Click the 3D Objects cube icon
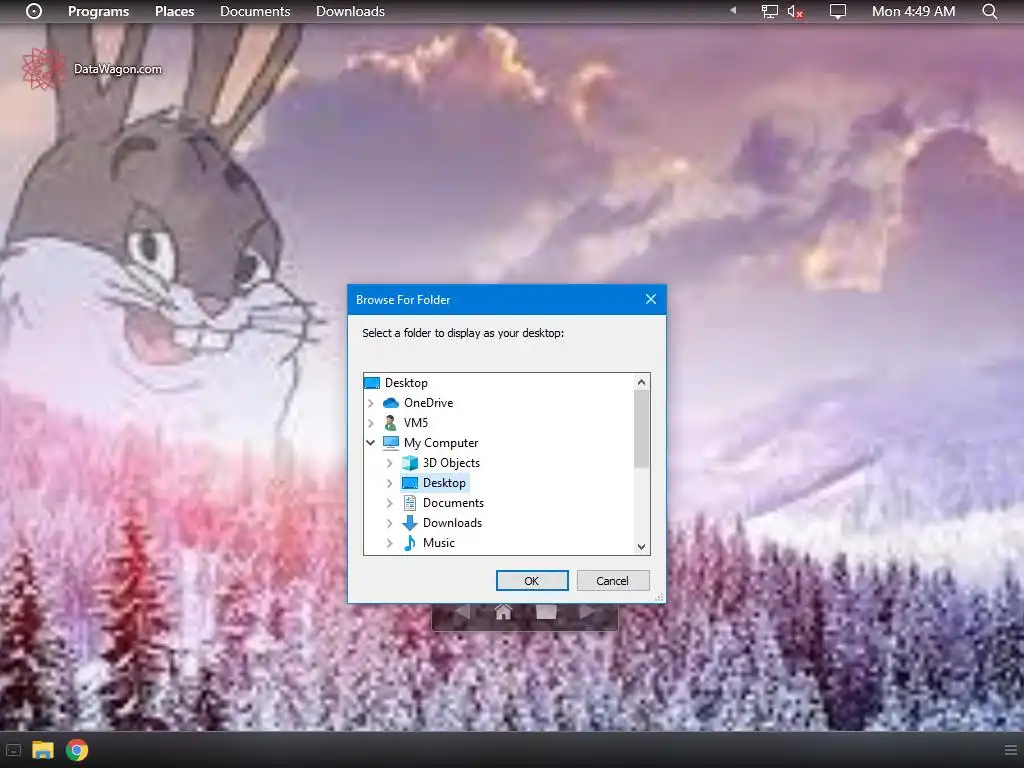Image resolution: width=1024 pixels, height=768 pixels. click(409, 463)
